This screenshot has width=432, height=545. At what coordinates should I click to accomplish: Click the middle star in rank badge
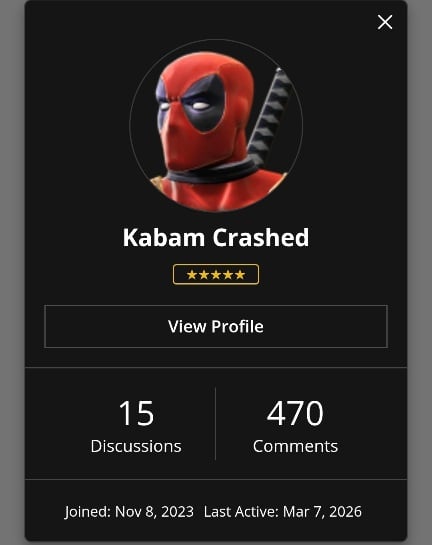[216, 275]
